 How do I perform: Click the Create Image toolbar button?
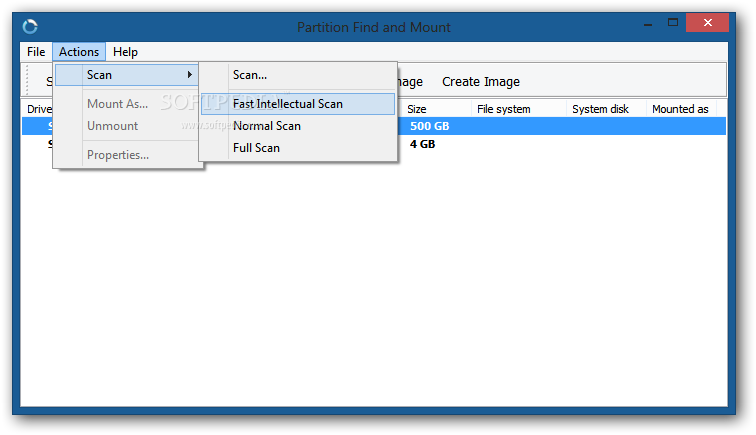[481, 82]
